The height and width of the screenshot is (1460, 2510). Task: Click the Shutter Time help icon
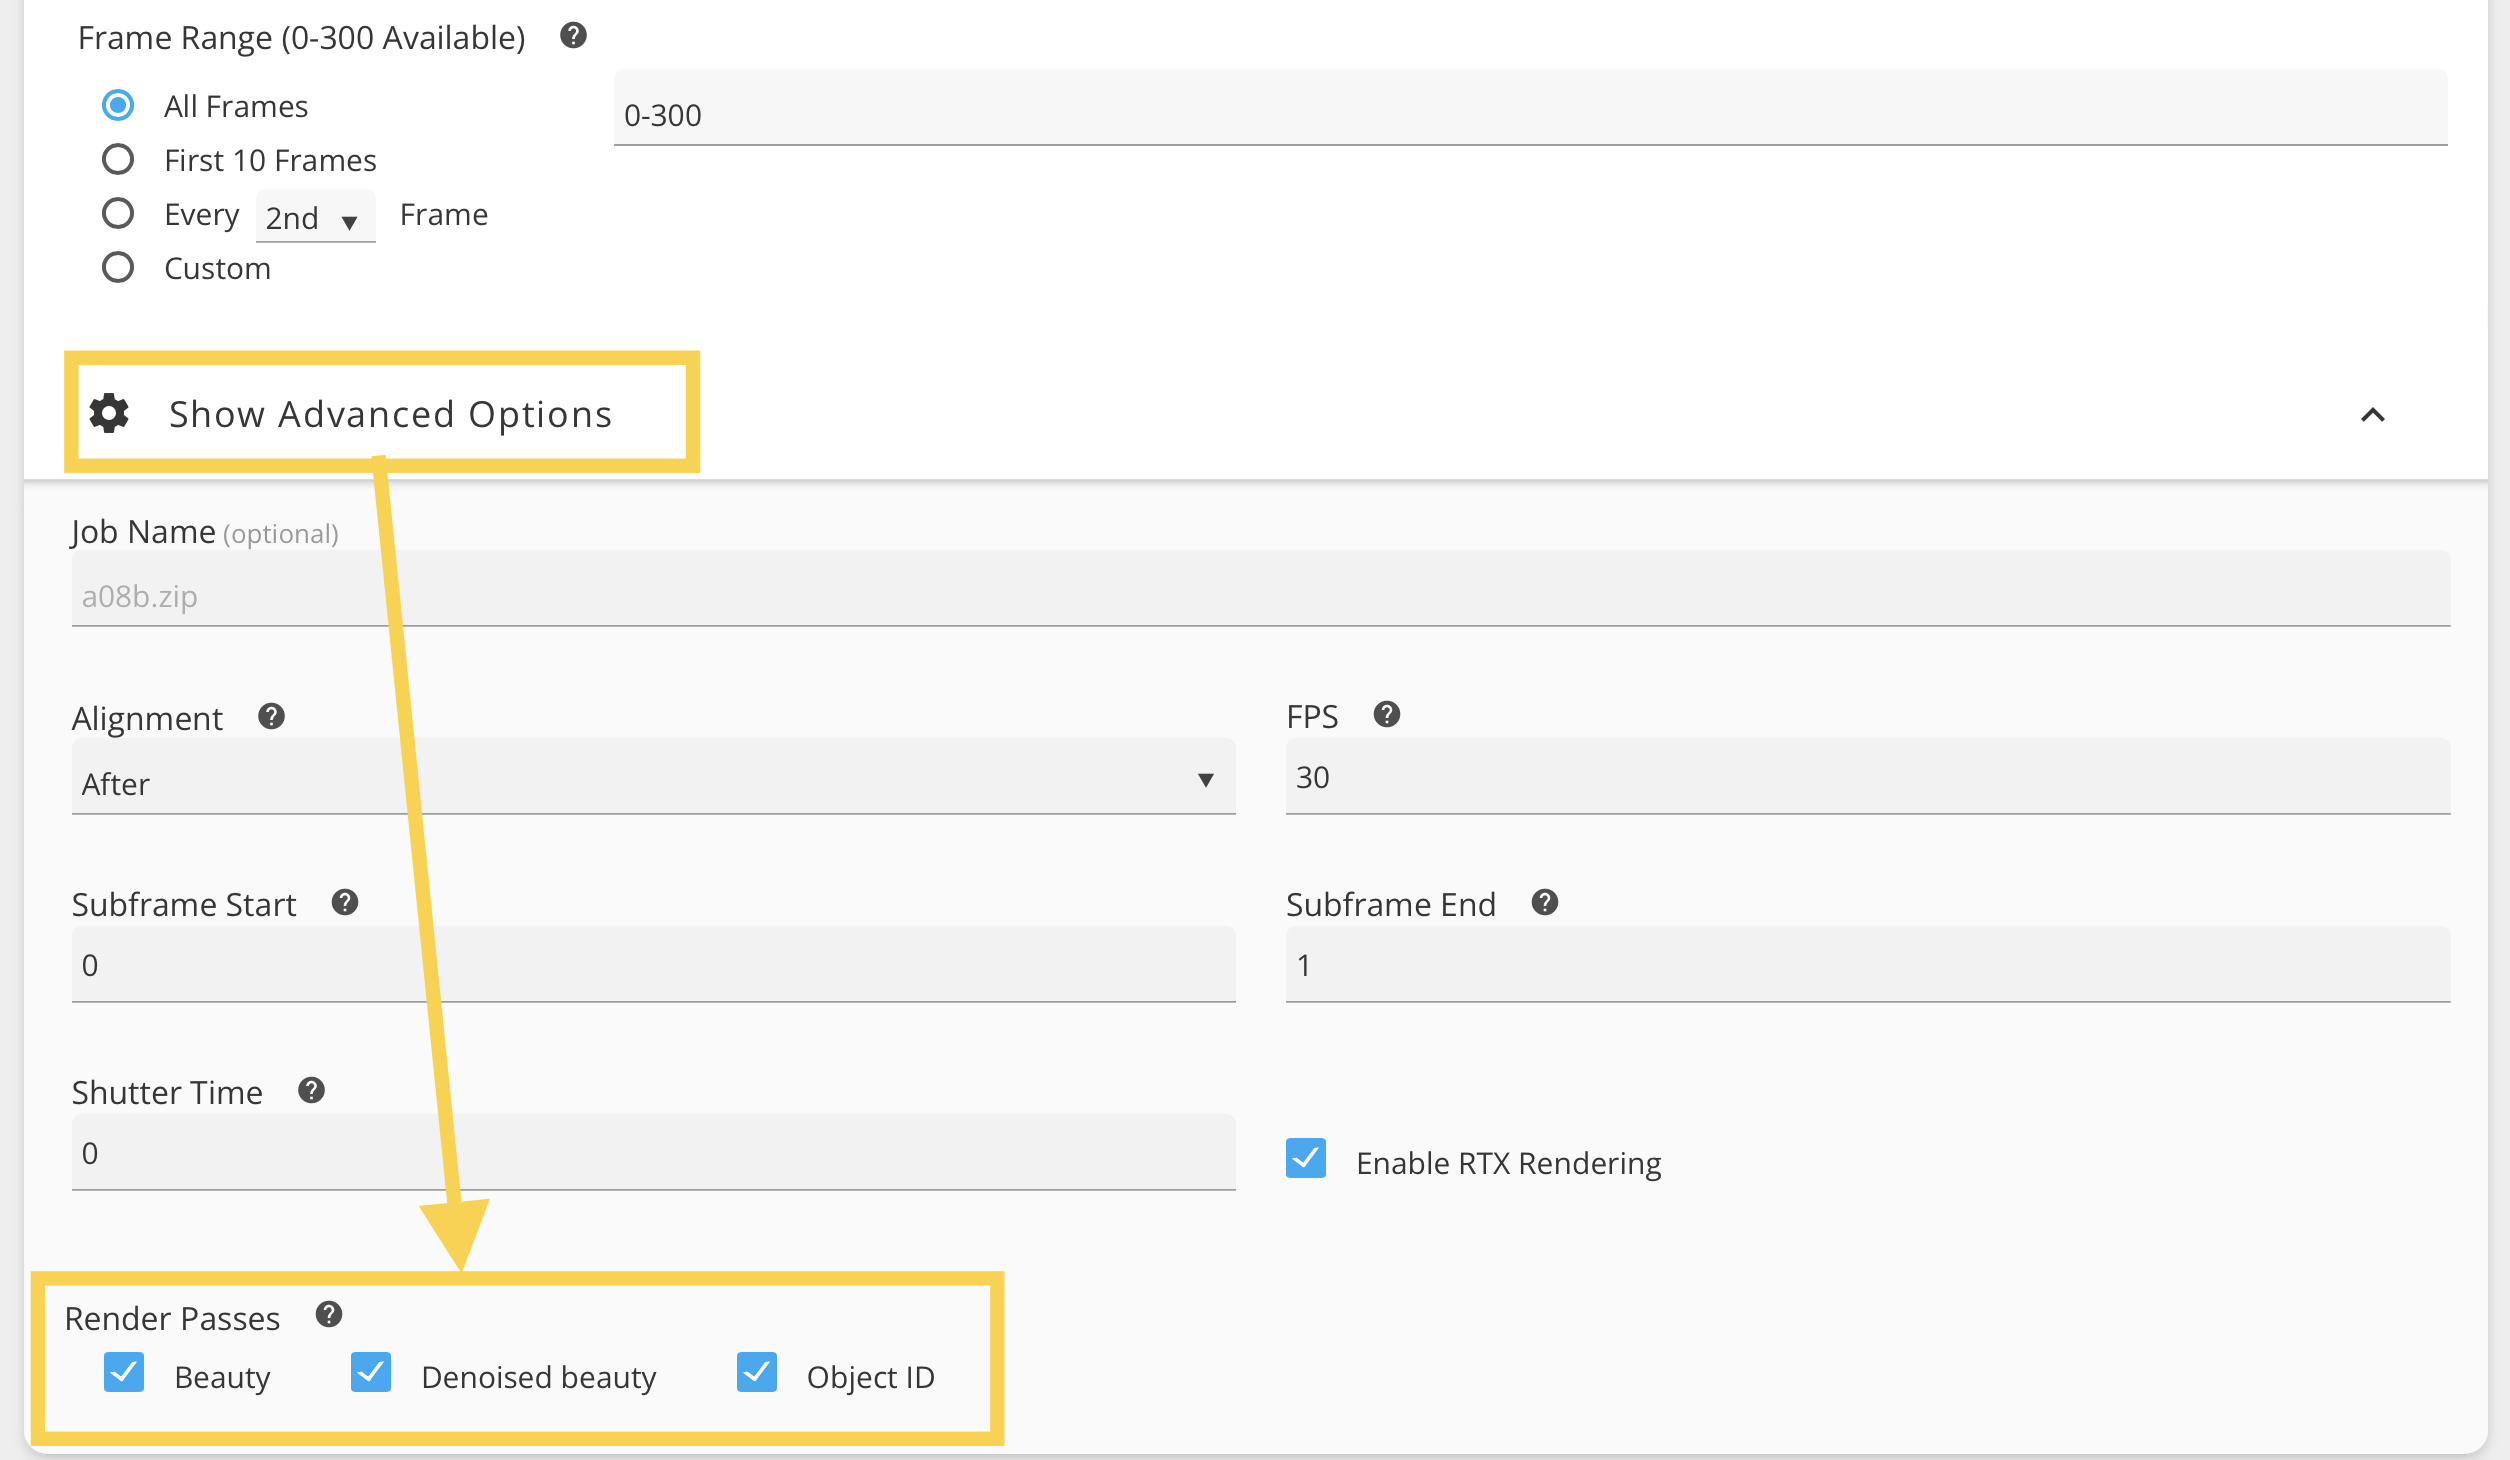311,1090
